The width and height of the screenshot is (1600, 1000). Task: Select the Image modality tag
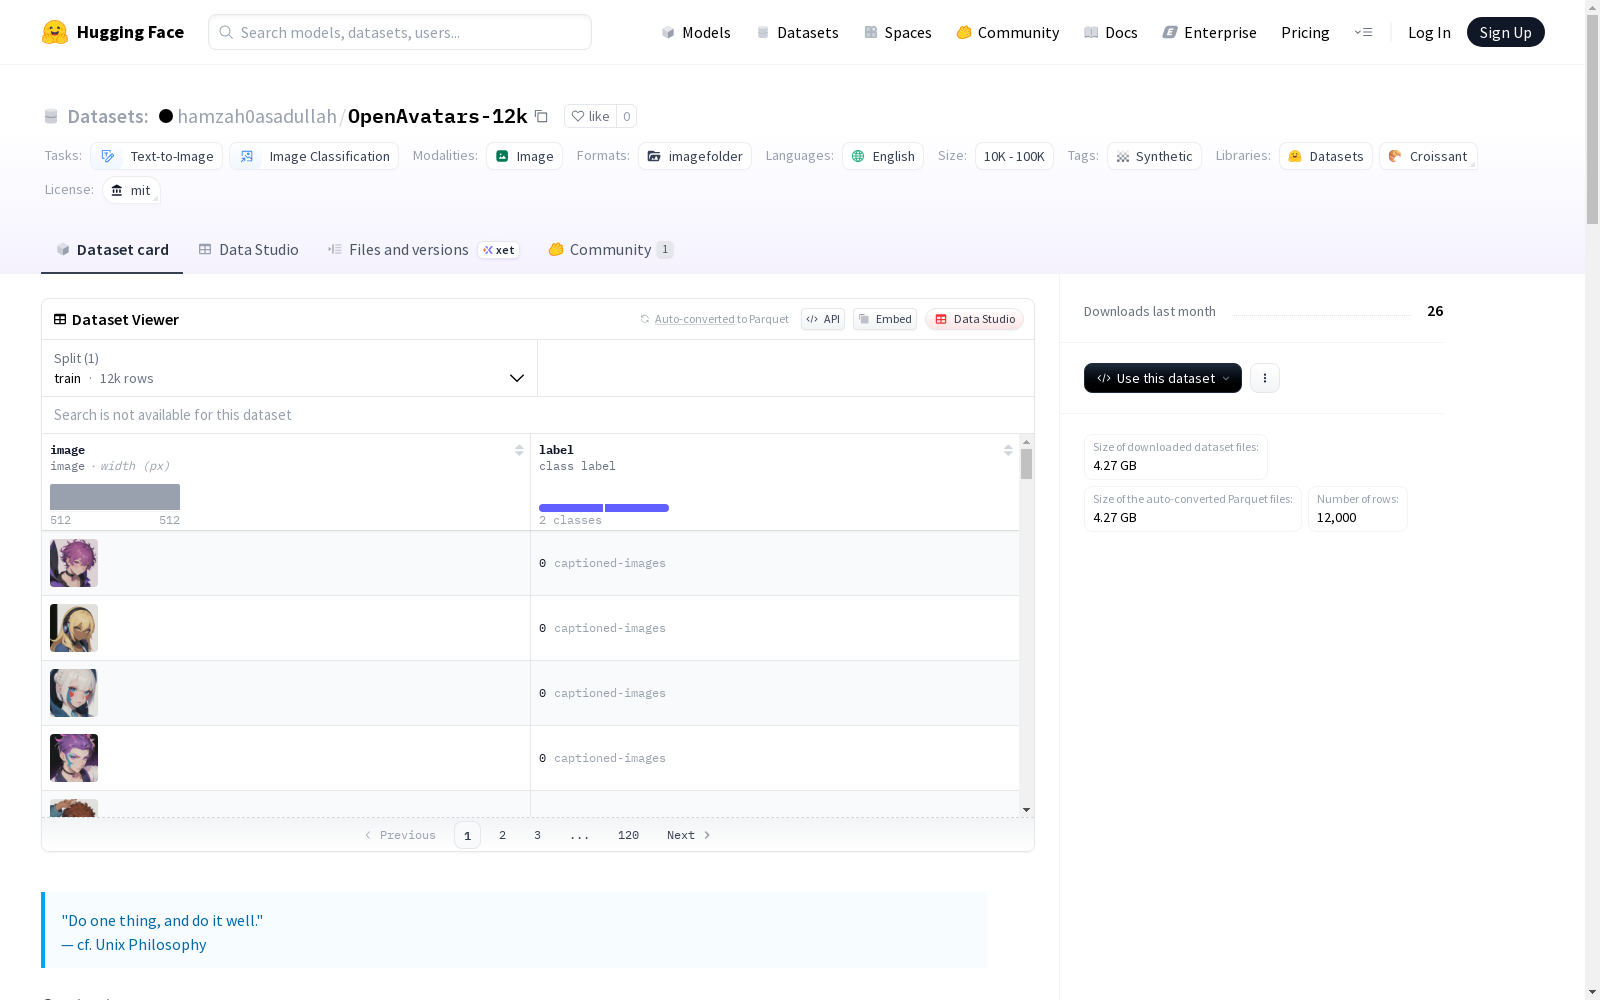[524, 156]
